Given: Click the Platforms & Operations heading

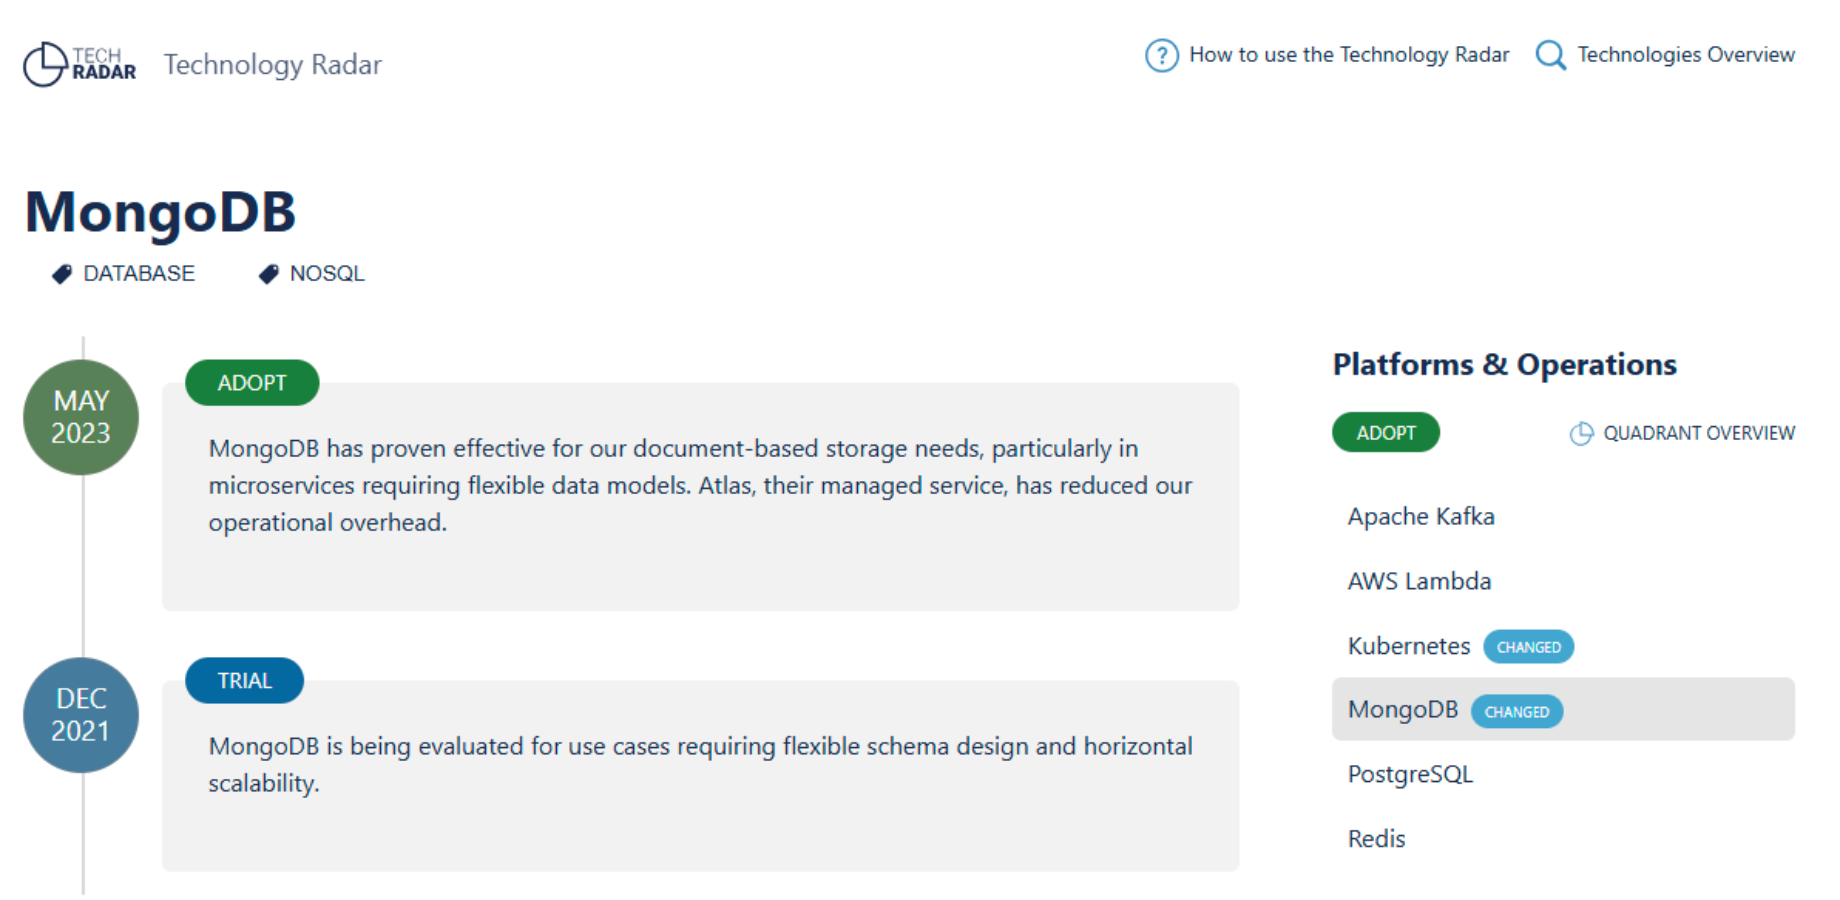Looking at the screenshot, I should pos(1504,364).
